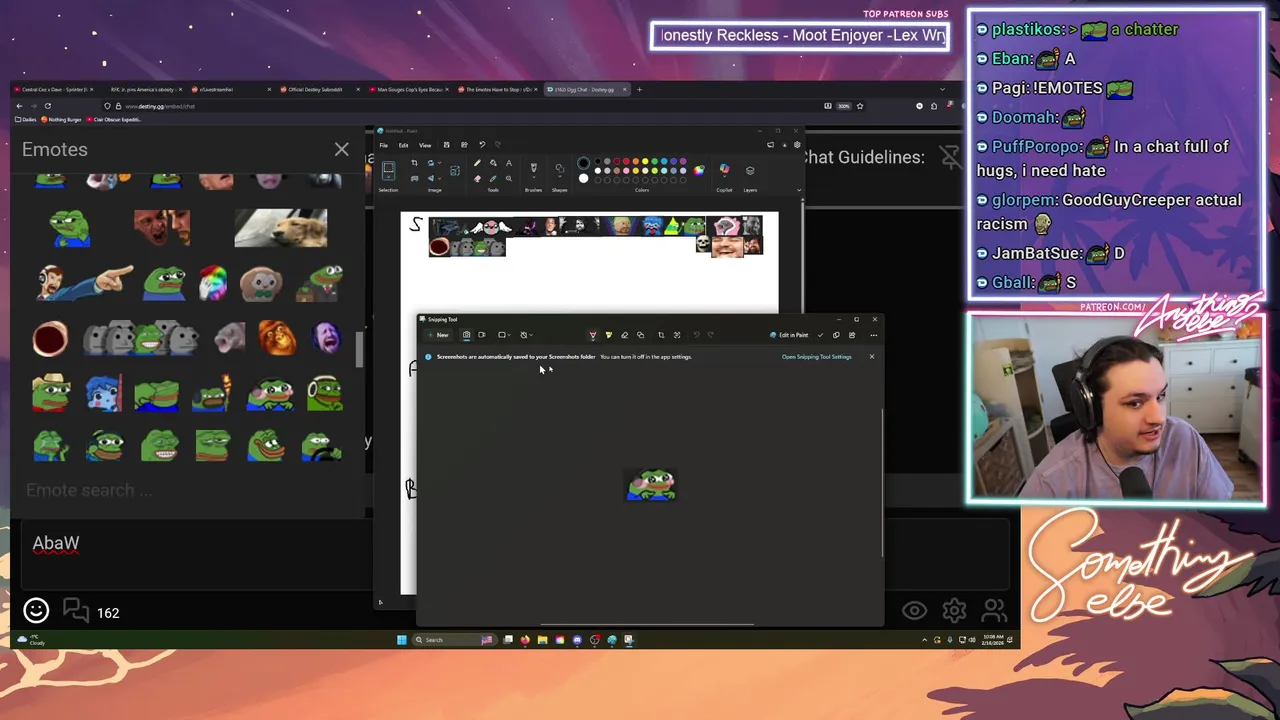
Task: Switch to the Central Cee x Dave browser tab
Action: pos(52,89)
